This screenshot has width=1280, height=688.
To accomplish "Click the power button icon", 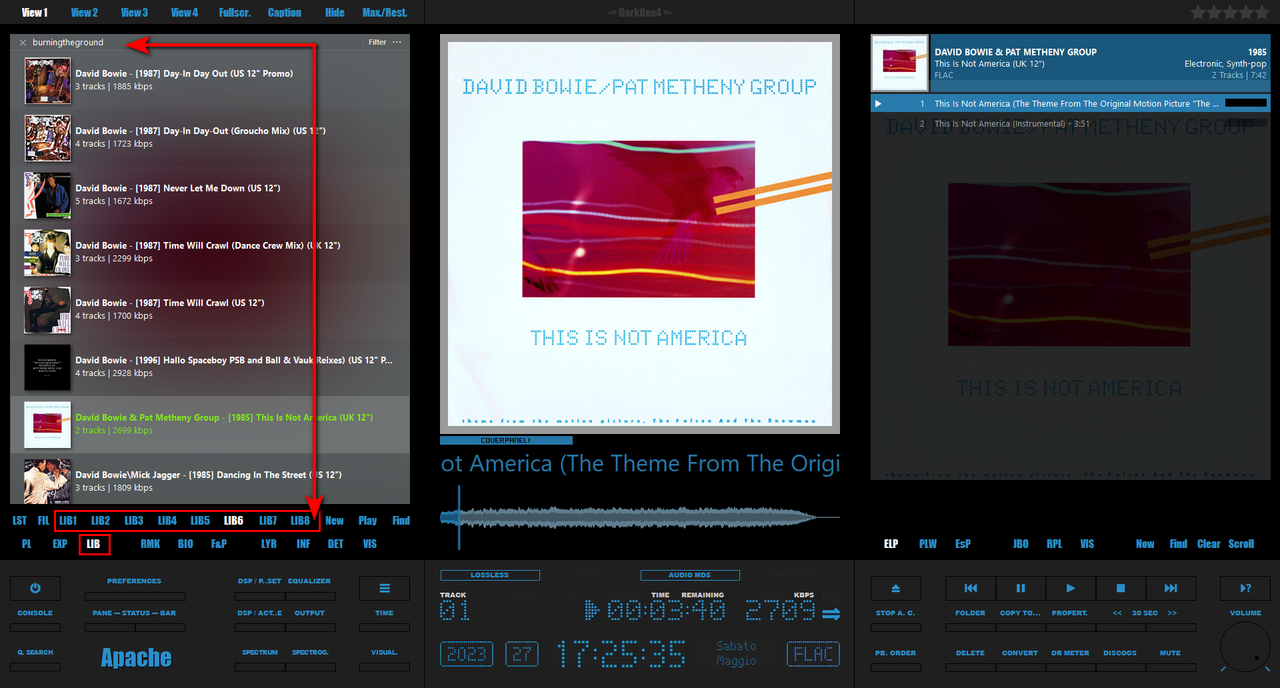I will tap(35, 589).
